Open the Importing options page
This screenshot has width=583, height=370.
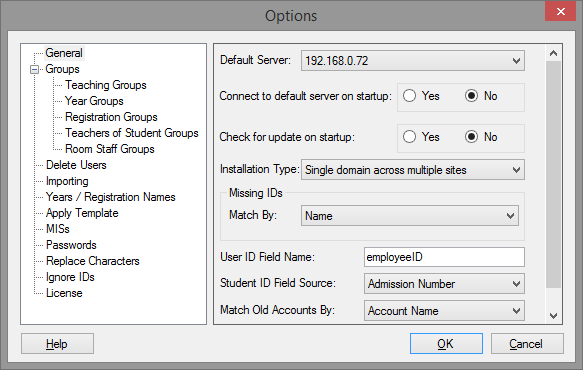pyautogui.click(x=67, y=181)
